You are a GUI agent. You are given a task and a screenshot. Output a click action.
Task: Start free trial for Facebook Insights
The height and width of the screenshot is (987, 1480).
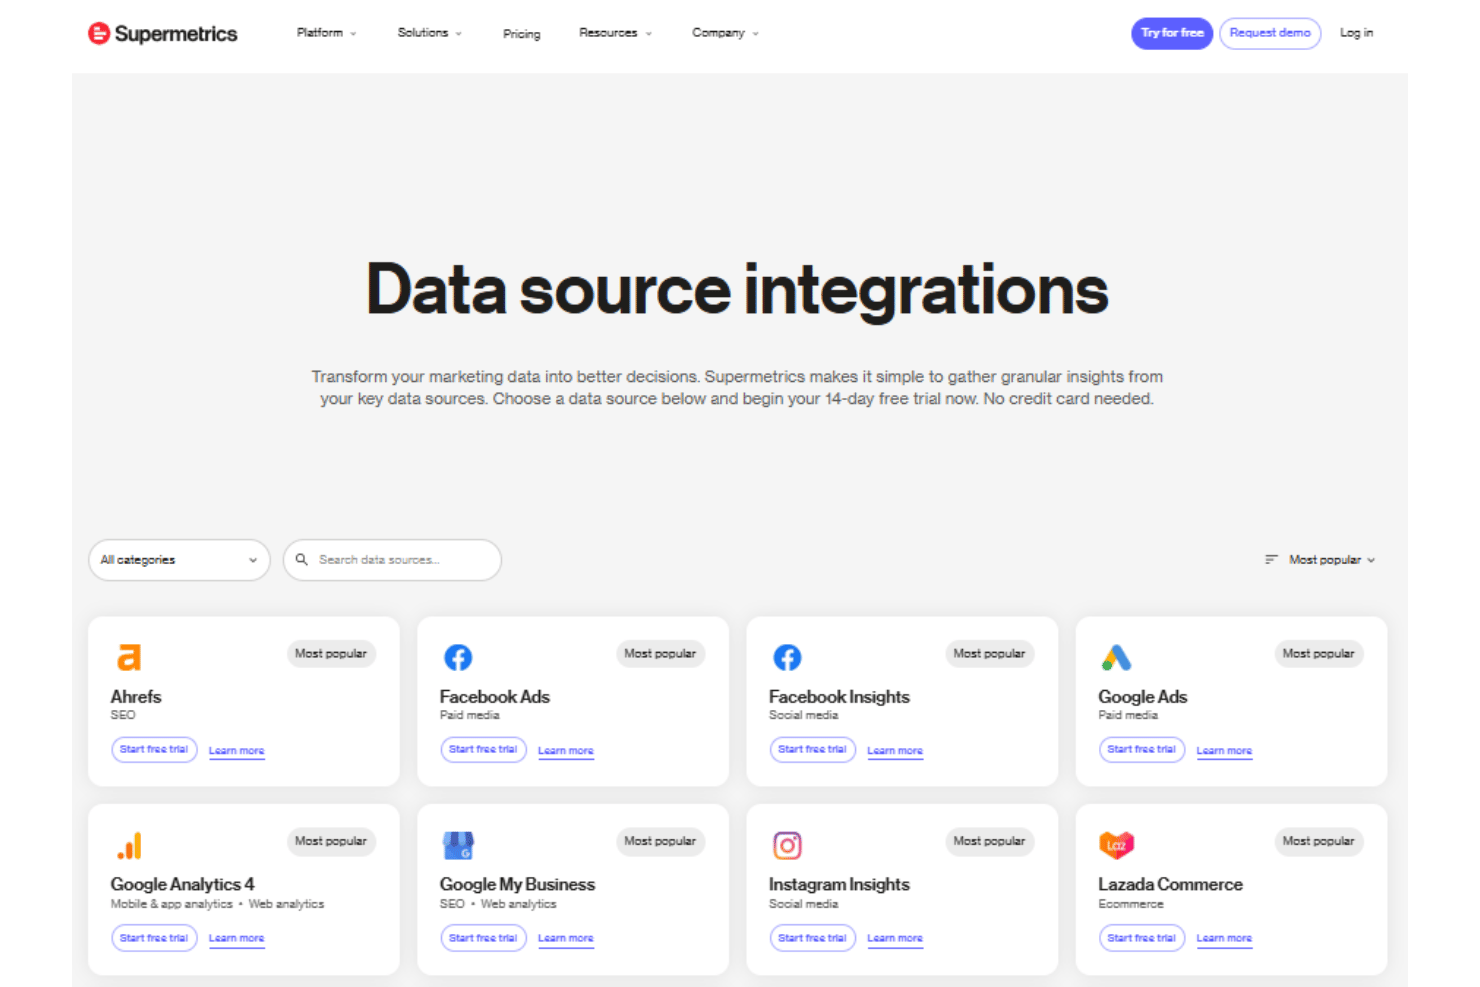[x=812, y=749]
